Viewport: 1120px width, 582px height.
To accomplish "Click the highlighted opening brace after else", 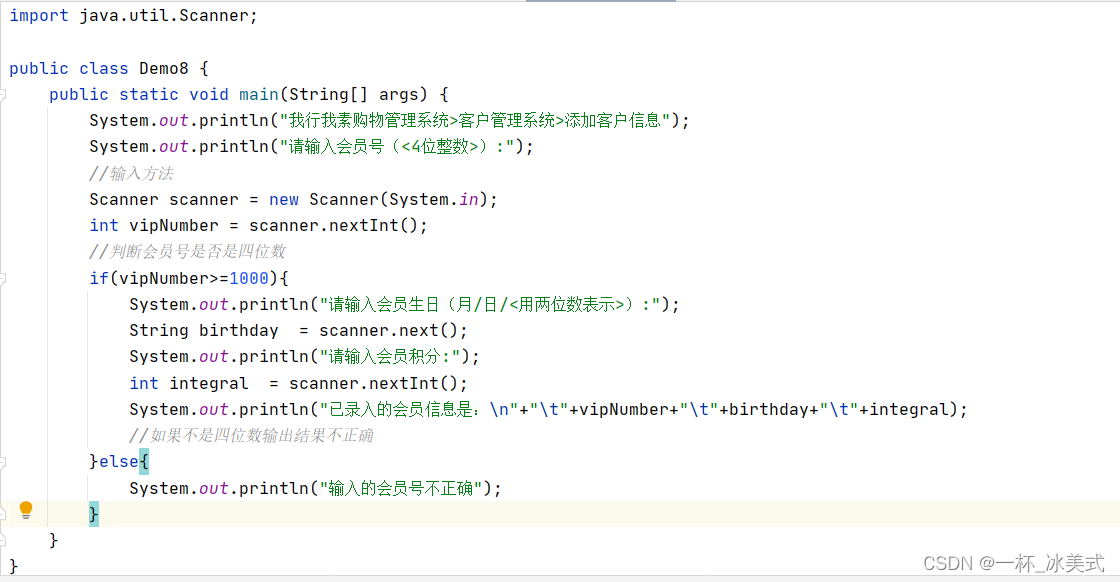I will click(144, 462).
